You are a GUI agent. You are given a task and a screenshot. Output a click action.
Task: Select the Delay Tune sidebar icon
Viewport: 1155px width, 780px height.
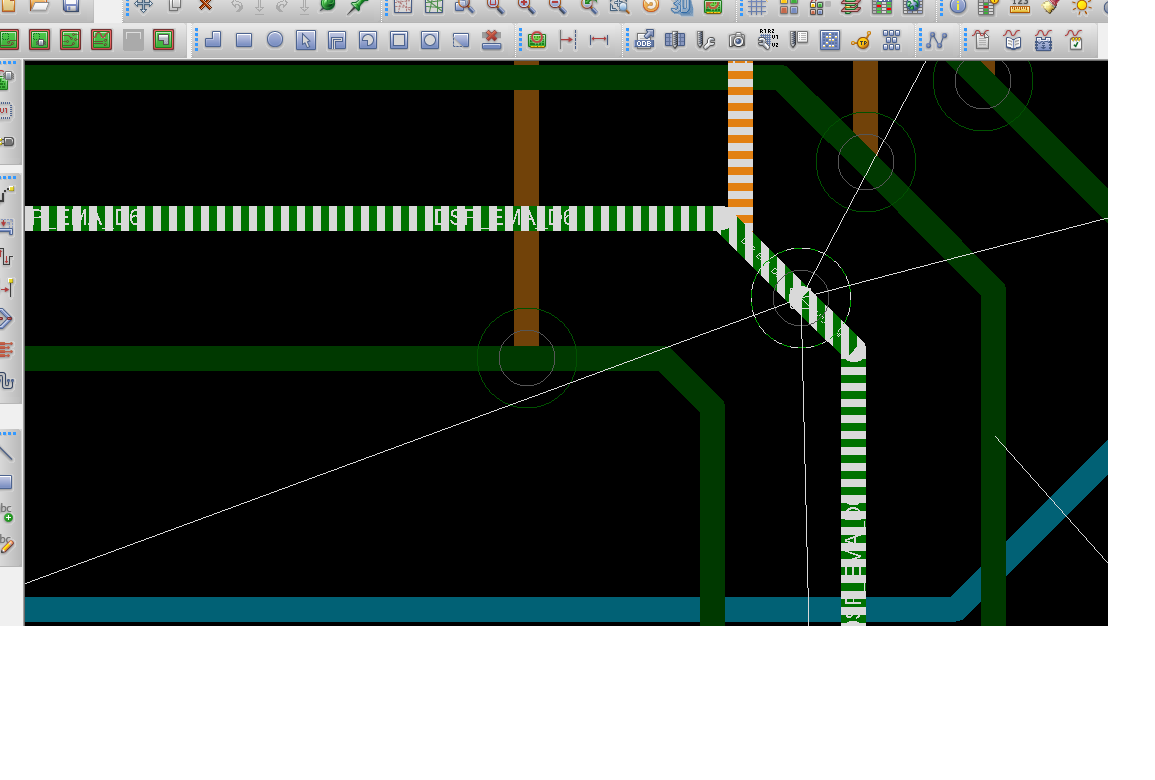[x=7, y=256]
